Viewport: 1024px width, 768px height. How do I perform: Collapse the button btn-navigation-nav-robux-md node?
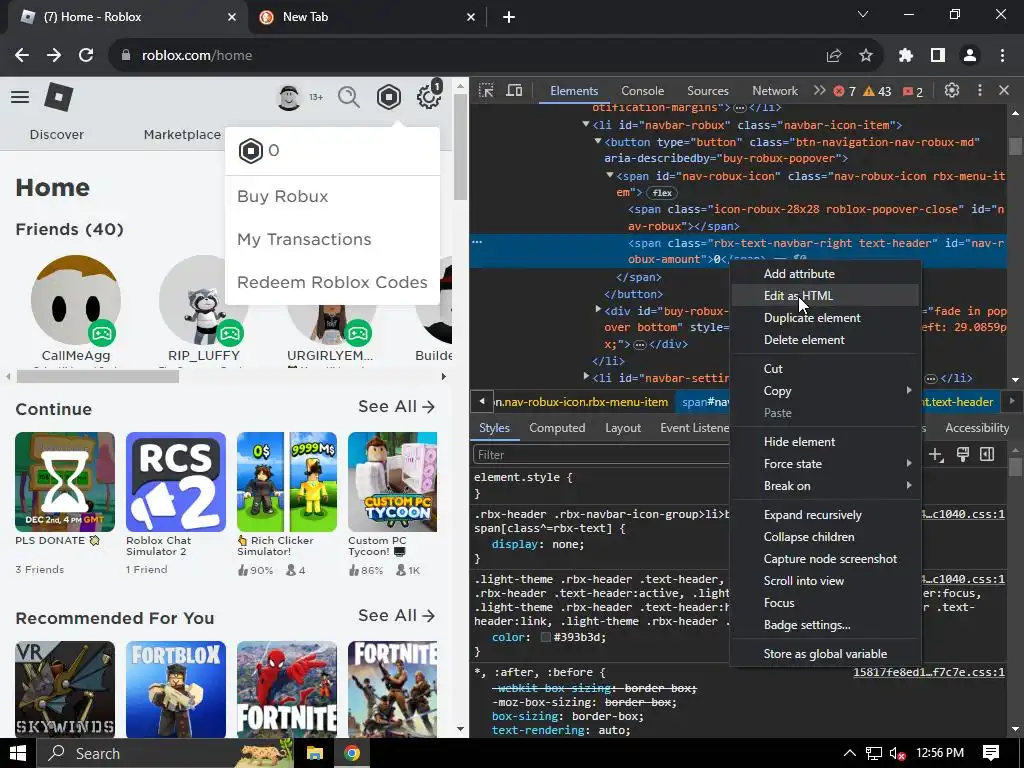pos(598,141)
